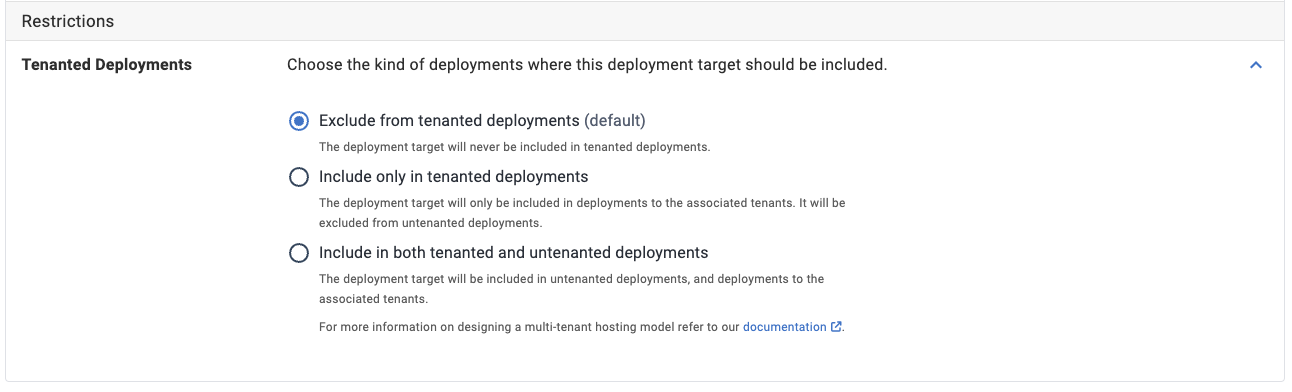Click the '(default)' label text
The image size is (1292, 392).
tap(615, 121)
